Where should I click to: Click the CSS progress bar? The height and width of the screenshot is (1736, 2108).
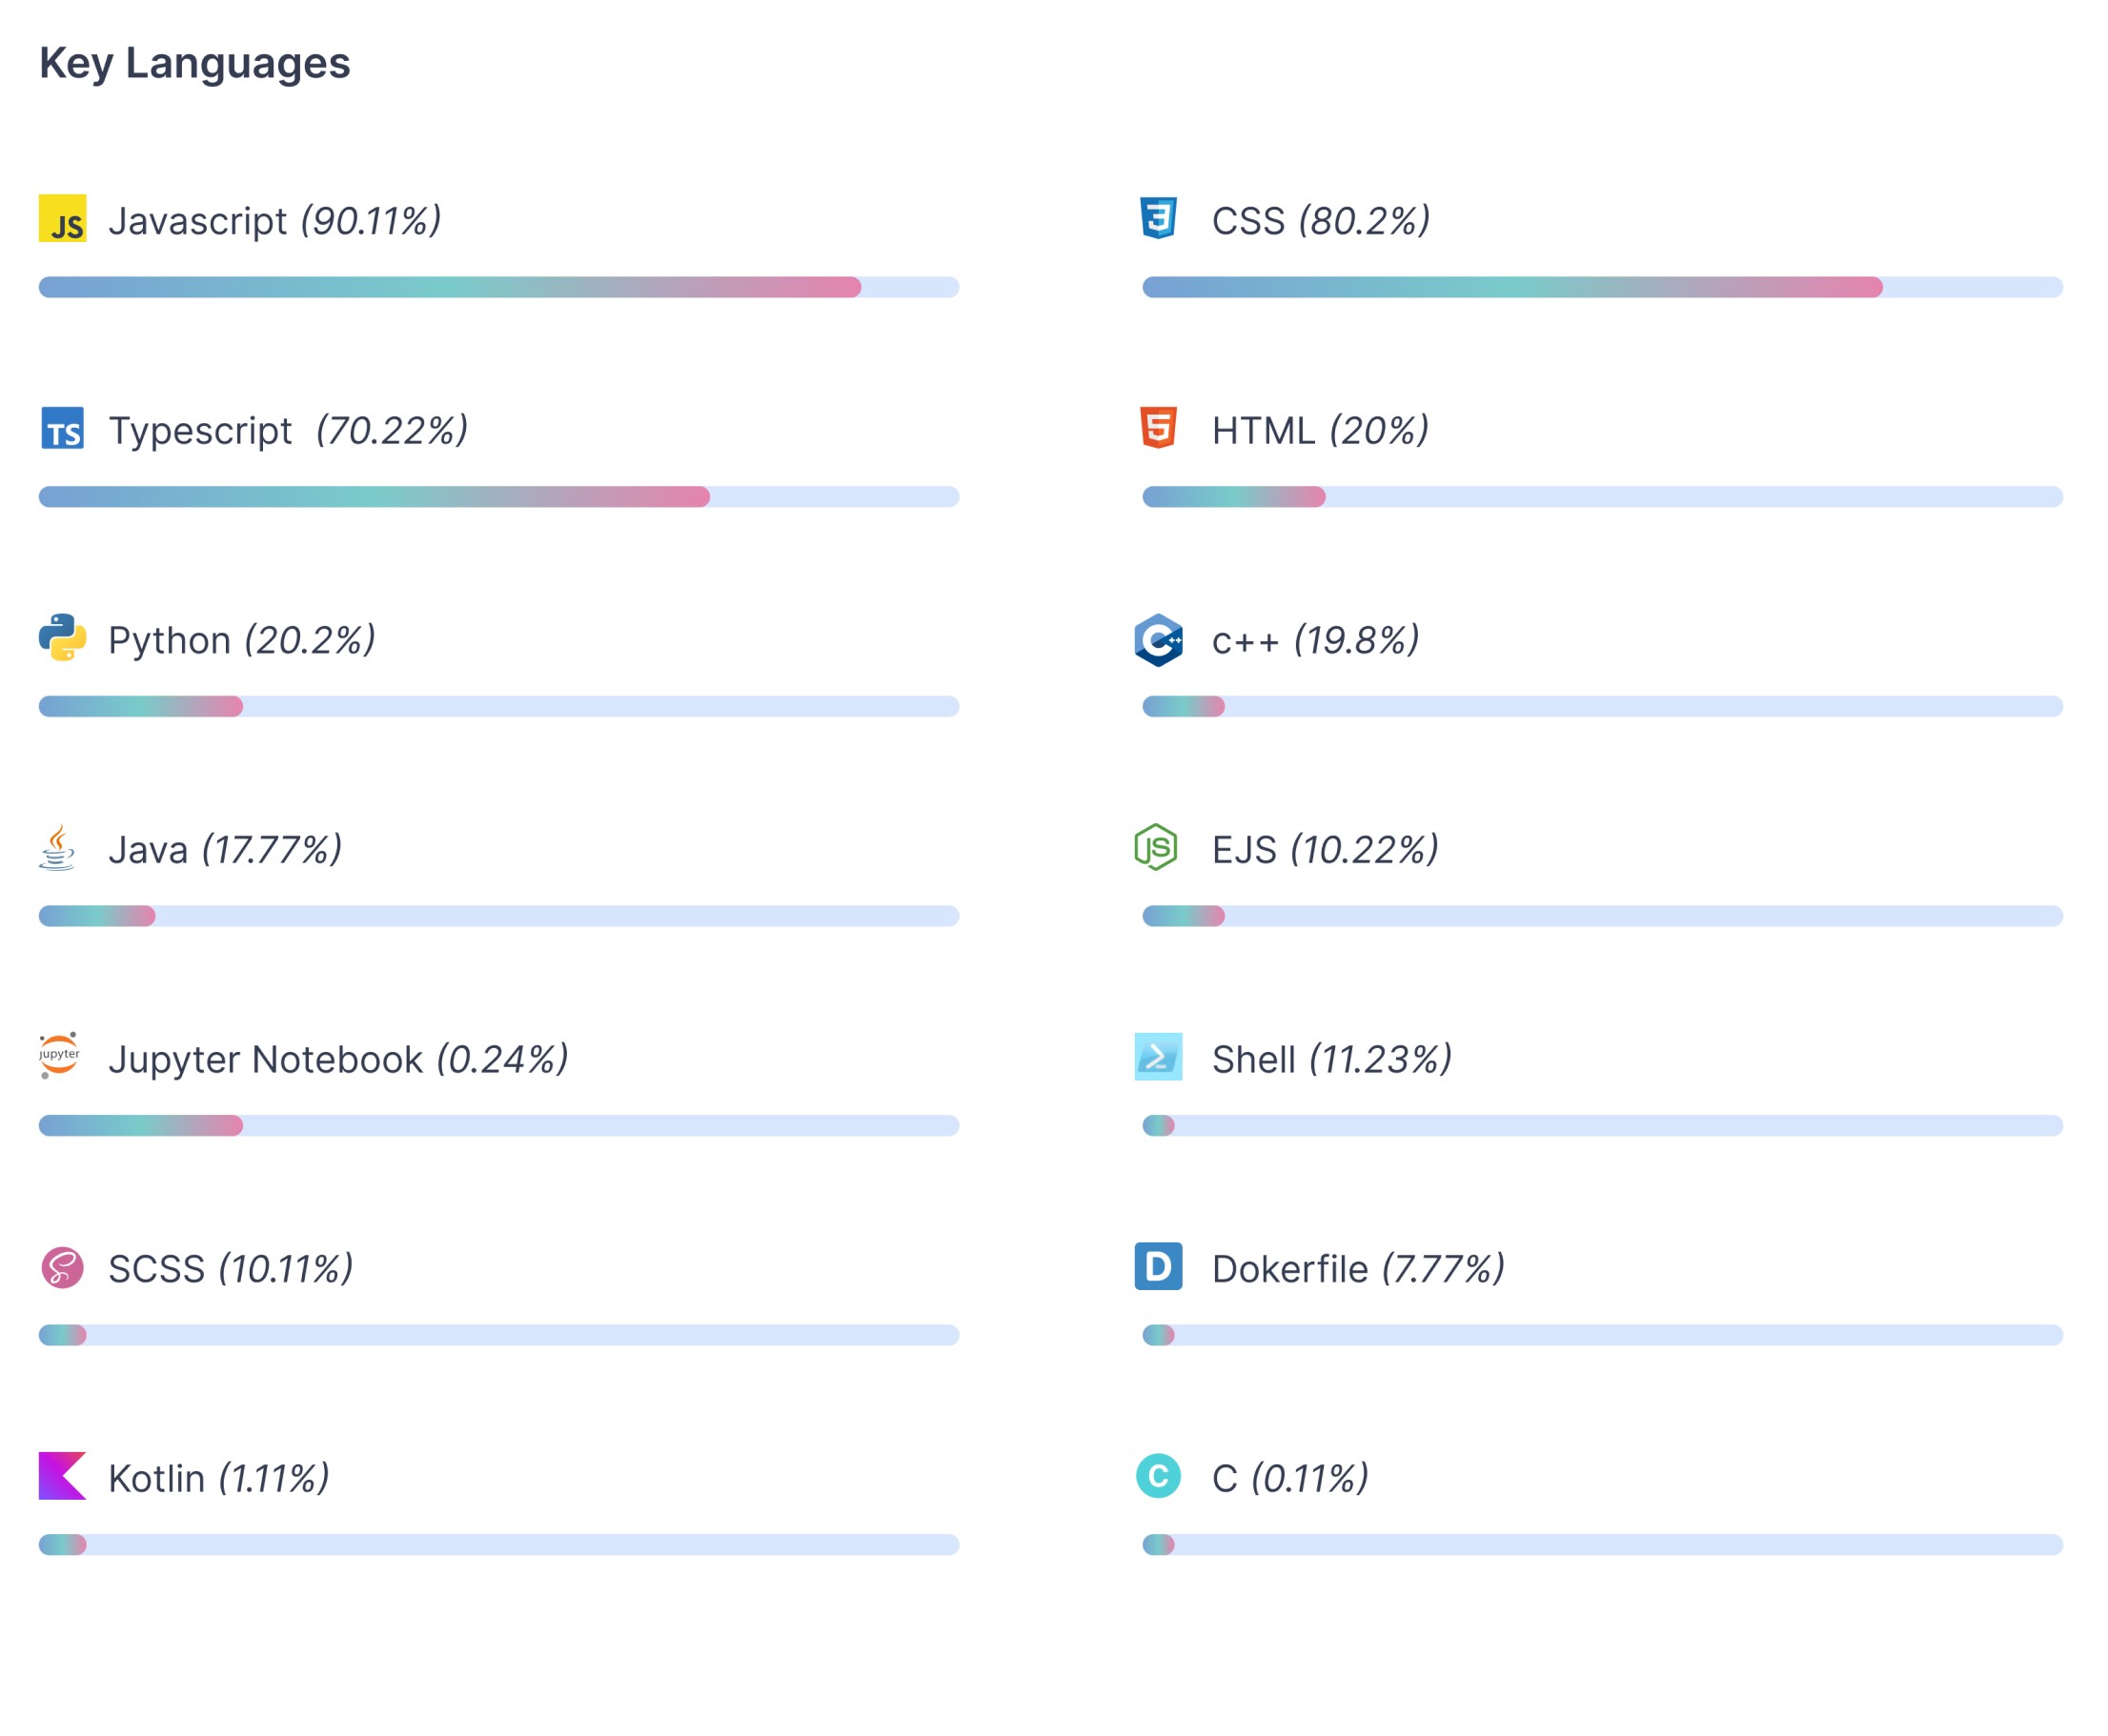point(1600,288)
